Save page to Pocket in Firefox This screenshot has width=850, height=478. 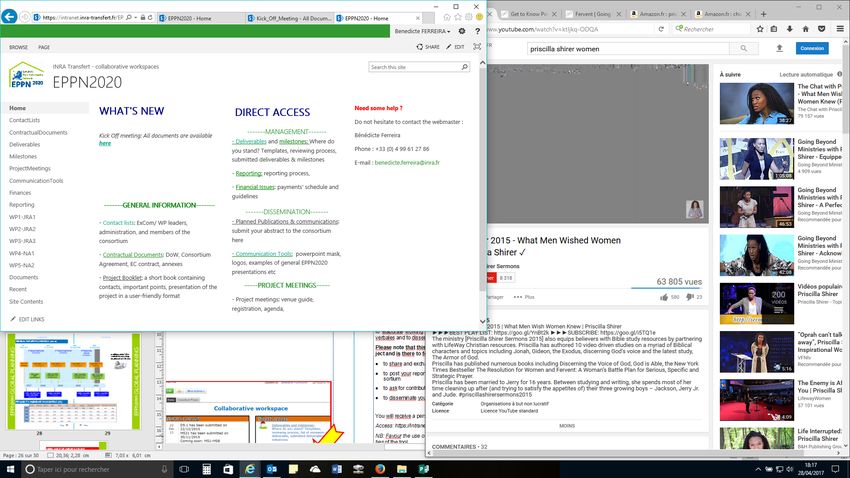coord(821,29)
